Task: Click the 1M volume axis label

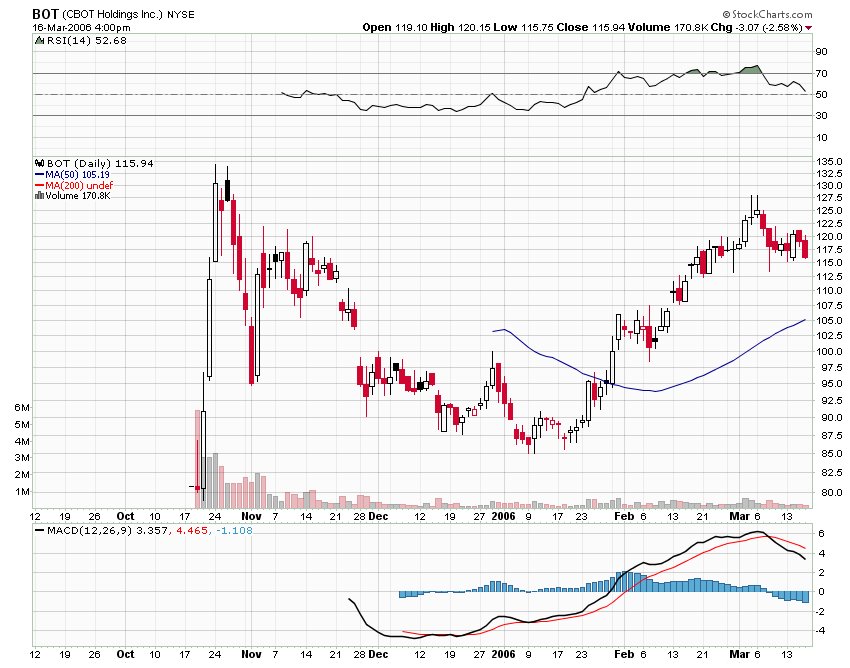Action: 22,492
